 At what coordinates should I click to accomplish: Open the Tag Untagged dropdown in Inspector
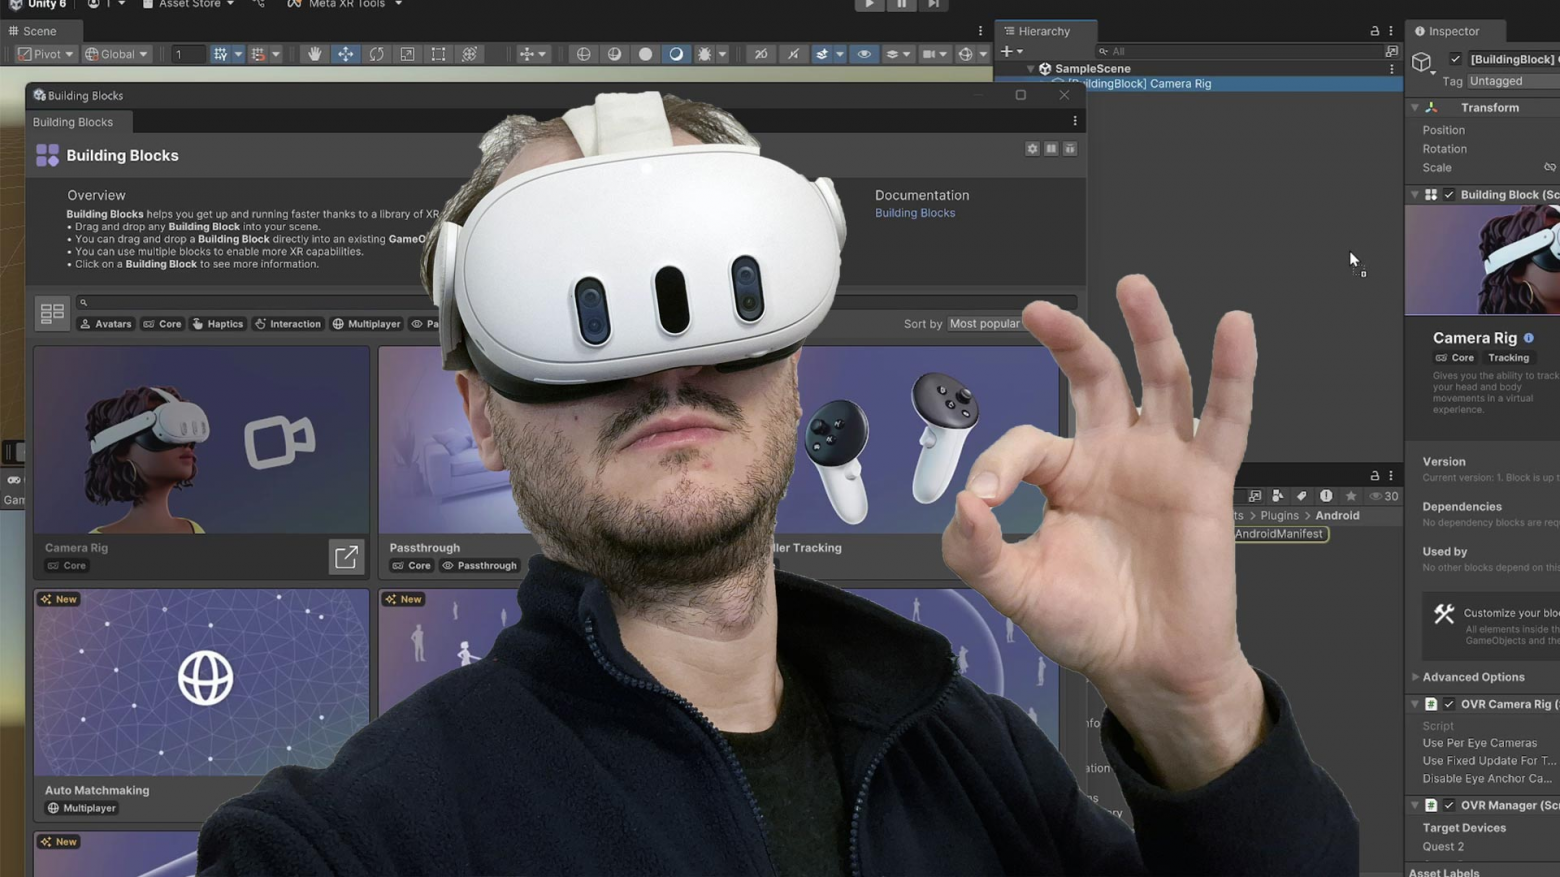1513,81
